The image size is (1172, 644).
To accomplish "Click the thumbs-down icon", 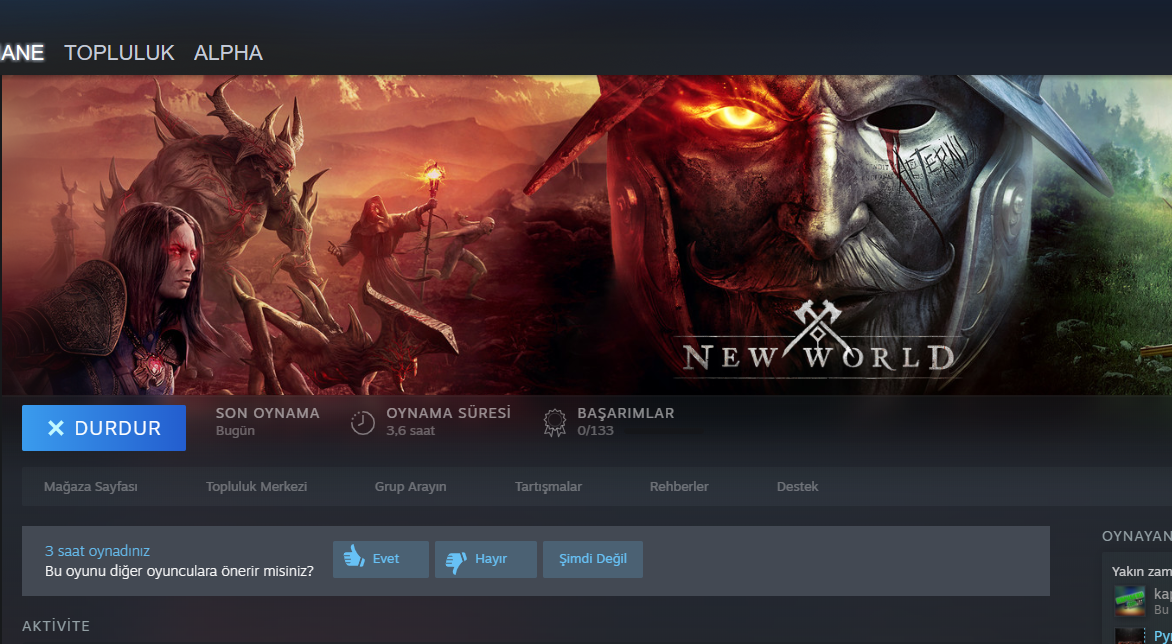I will 456,562.
